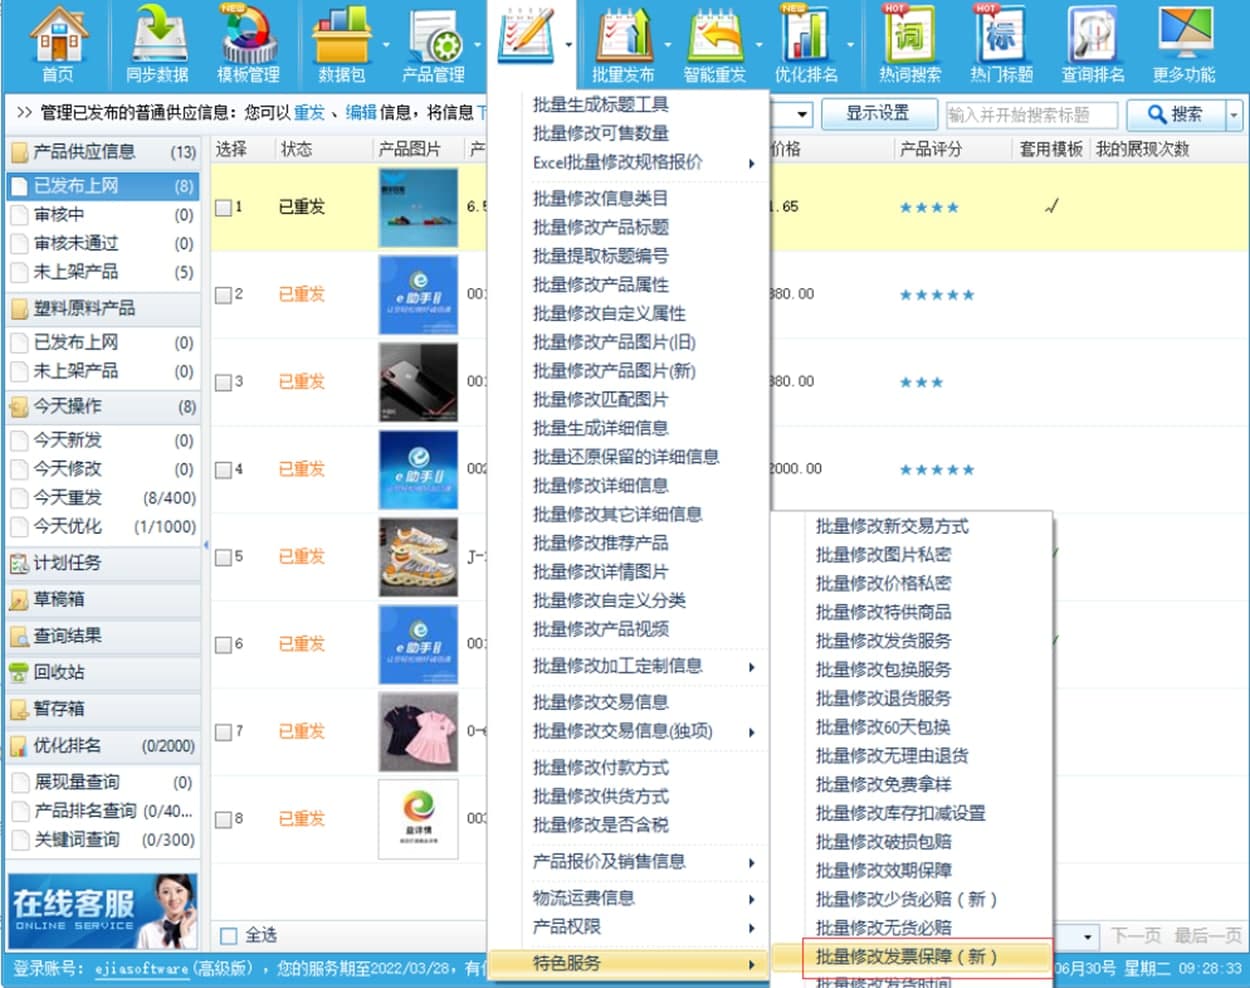Open 模板管理 template management

(248, 44)
